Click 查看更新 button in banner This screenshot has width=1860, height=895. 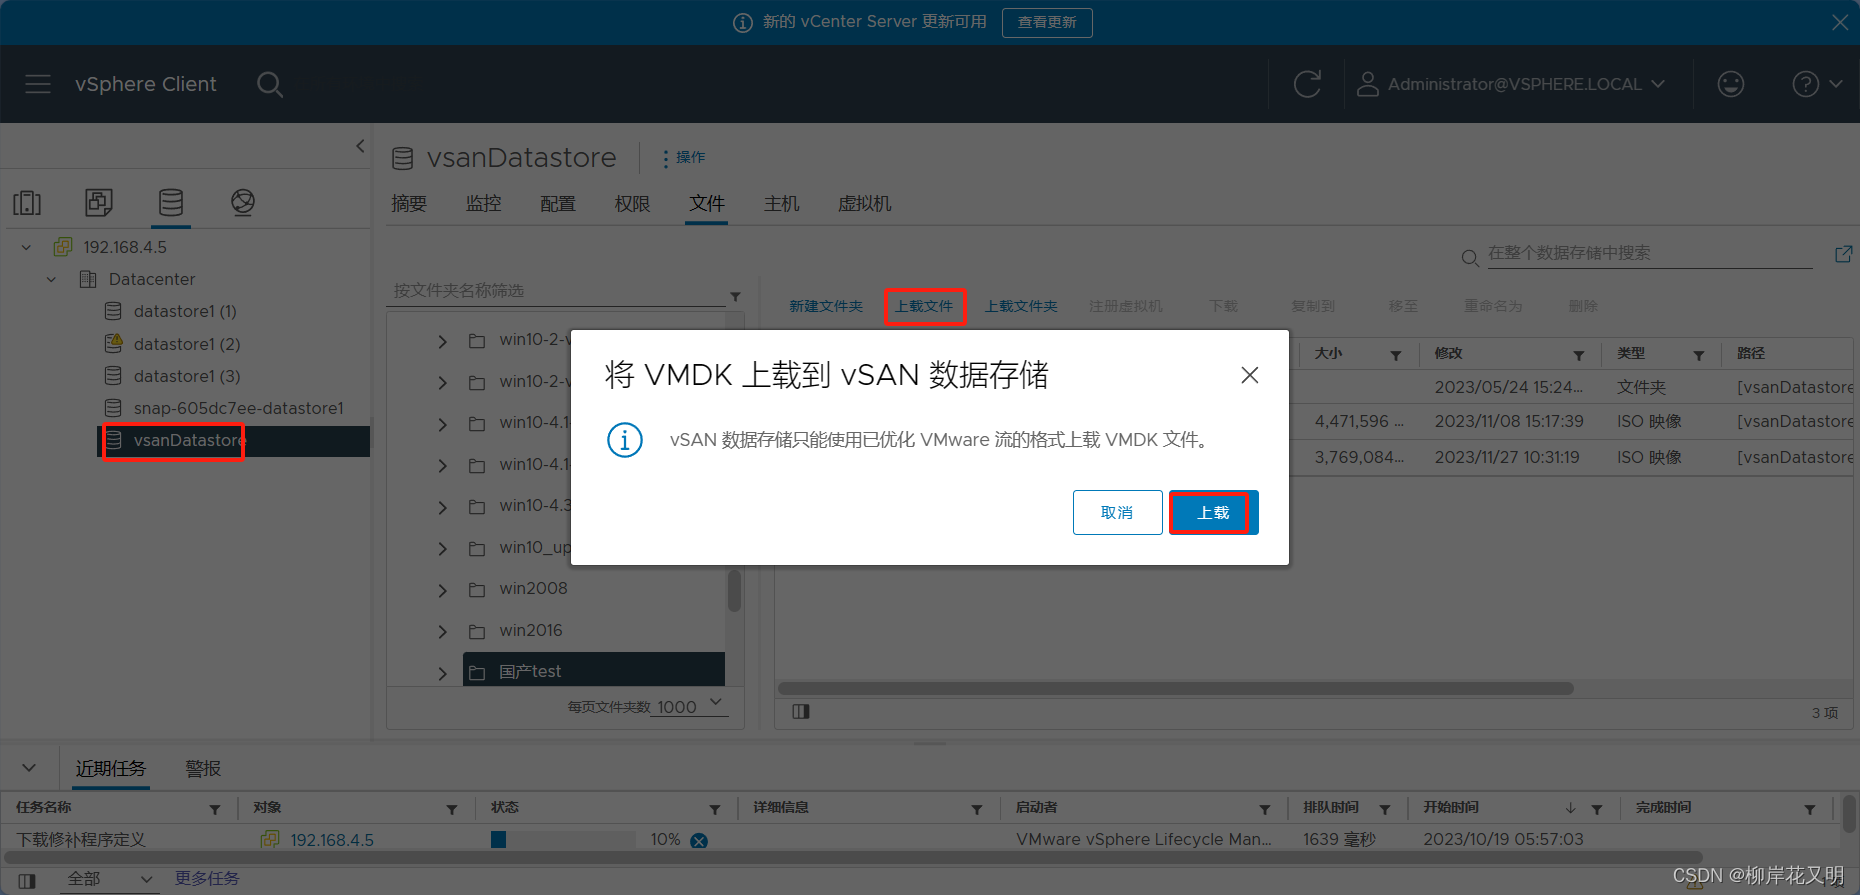(1047, 22)
